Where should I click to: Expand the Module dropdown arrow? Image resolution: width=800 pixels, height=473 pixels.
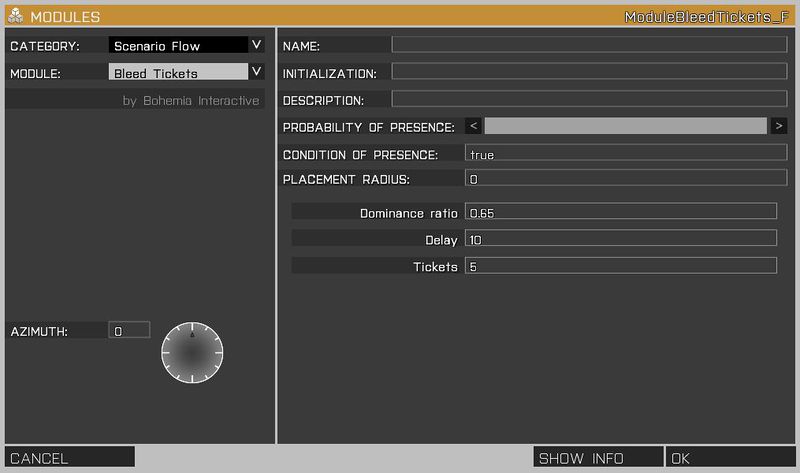click(257, 72)
